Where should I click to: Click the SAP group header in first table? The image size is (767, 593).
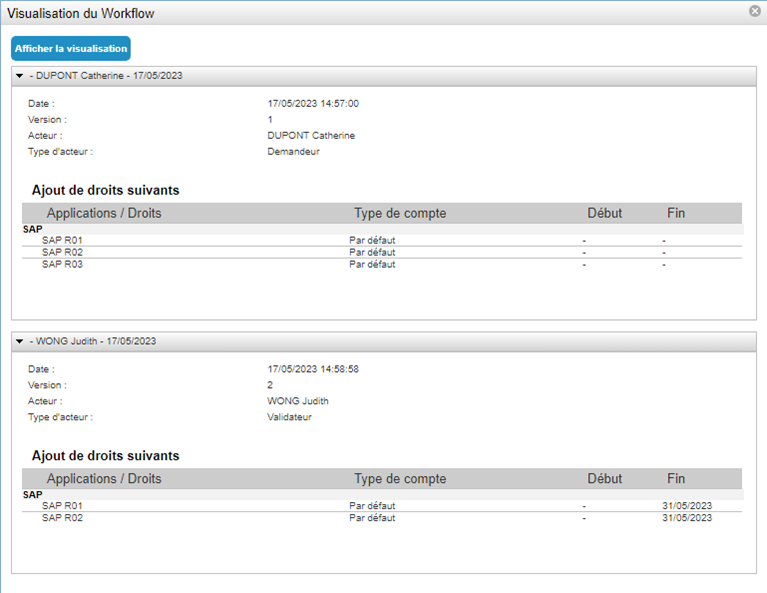click(33, 229)
